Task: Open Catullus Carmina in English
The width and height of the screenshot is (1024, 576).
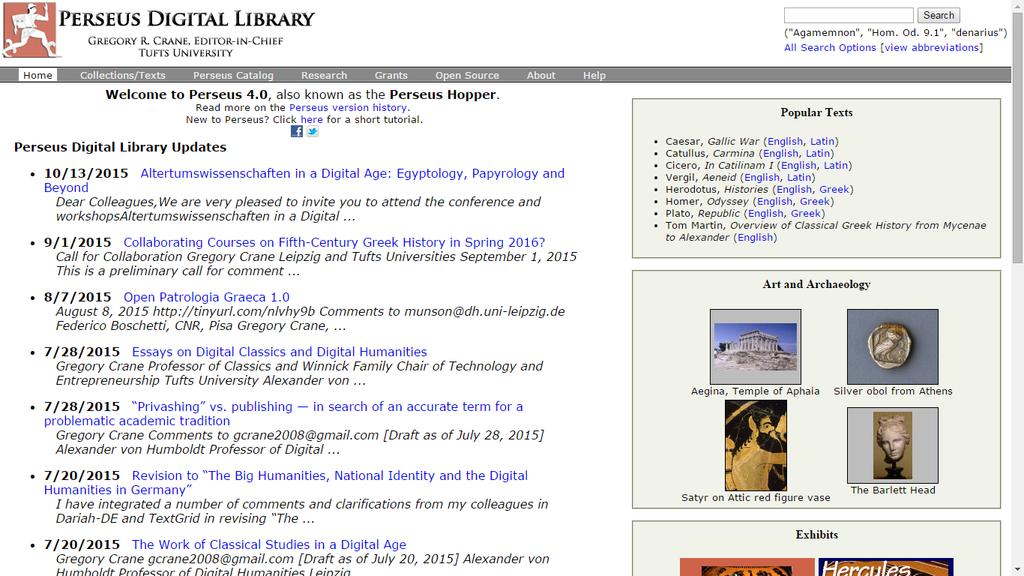Action: [x=780, y=153]
